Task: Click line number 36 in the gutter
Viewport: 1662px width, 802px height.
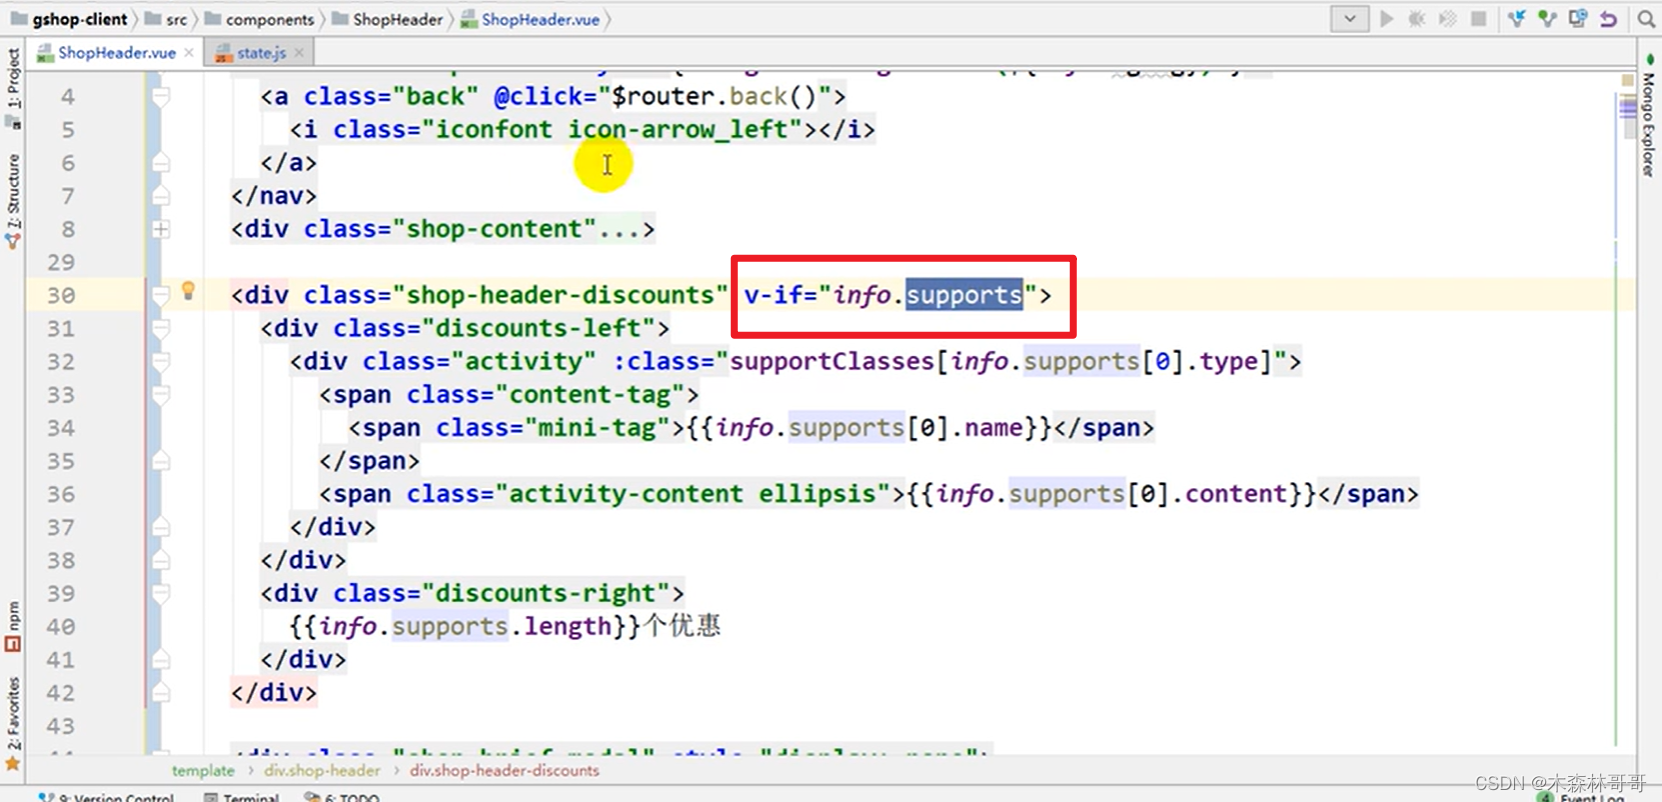Action: coord(61,494)
